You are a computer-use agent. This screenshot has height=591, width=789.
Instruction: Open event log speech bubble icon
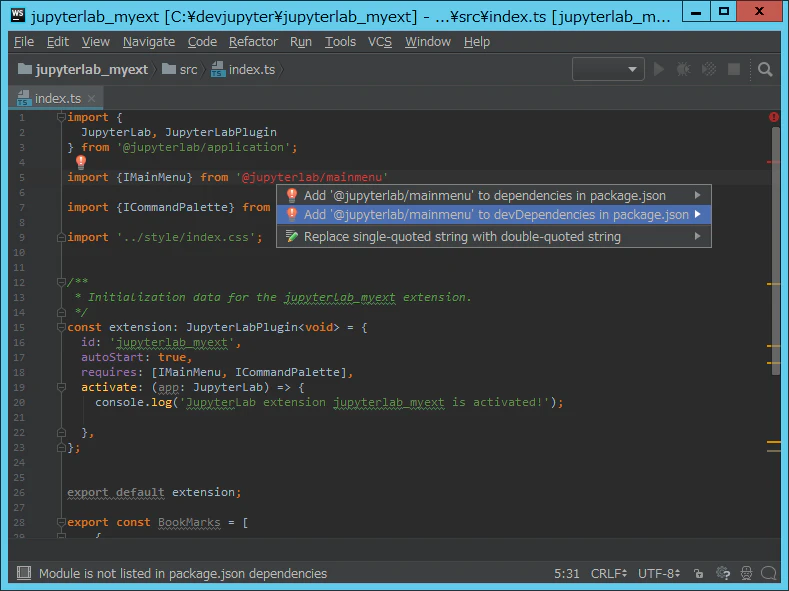pyautogui.click(x=769, y=573)
